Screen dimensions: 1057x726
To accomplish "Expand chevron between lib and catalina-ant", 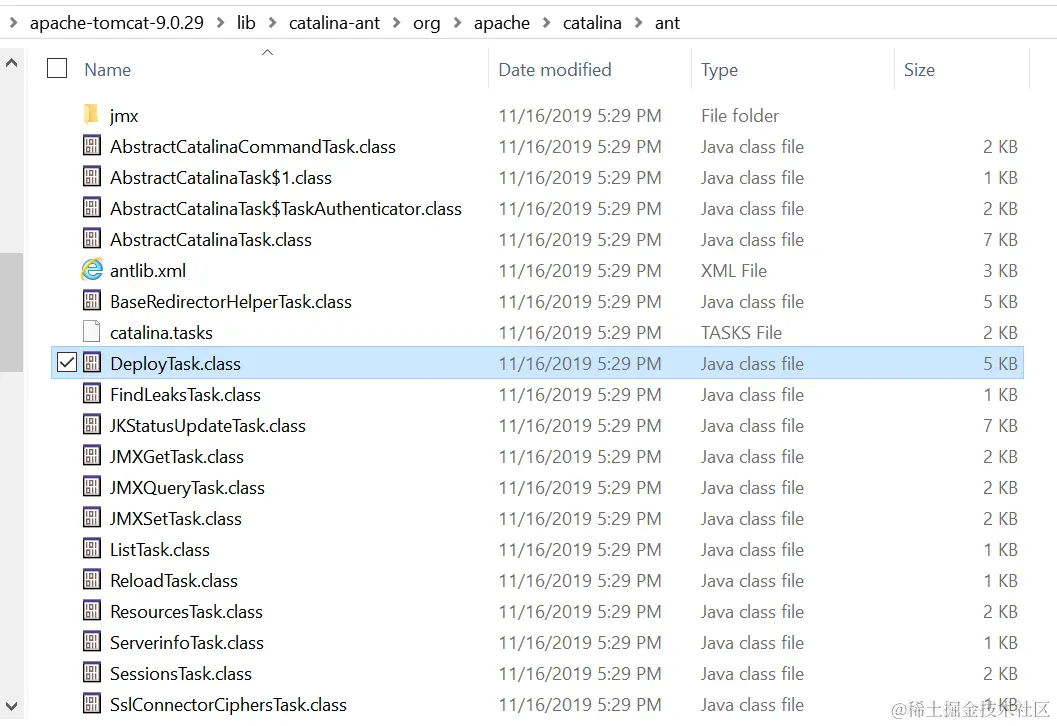I will [x=272, y=23].
